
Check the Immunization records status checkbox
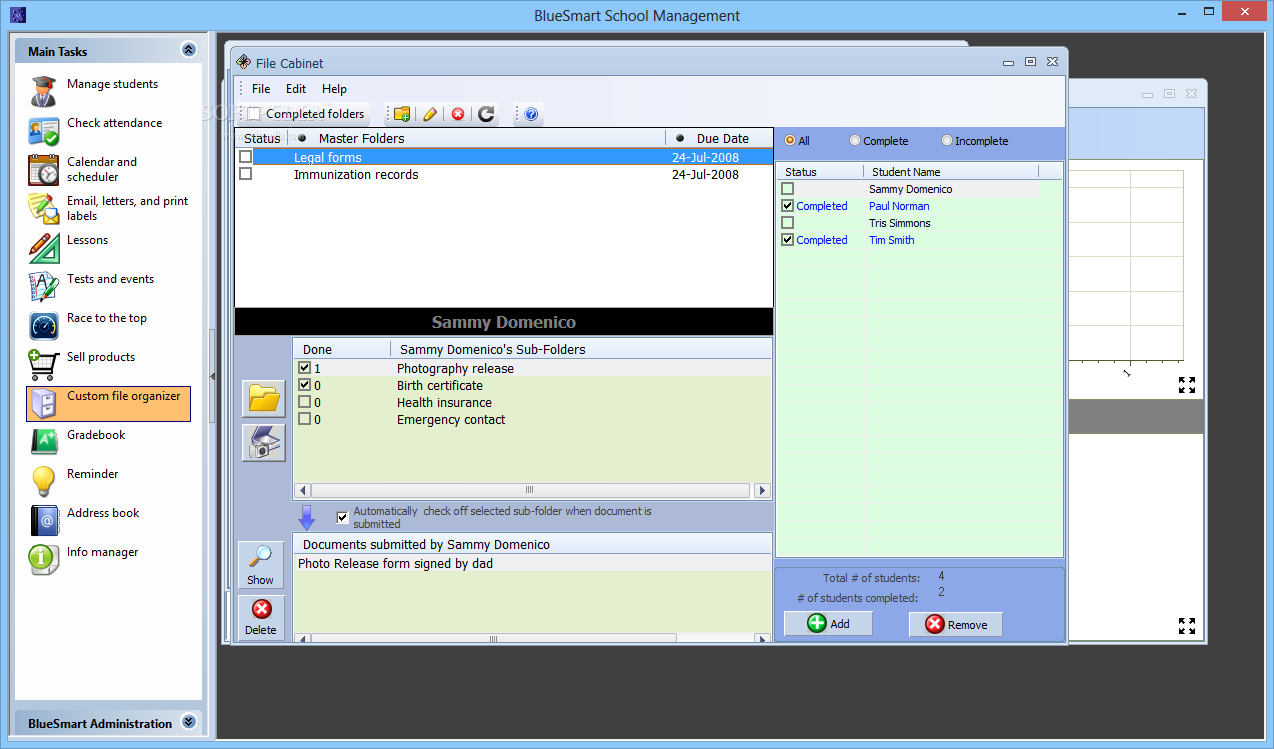[246, 174]
